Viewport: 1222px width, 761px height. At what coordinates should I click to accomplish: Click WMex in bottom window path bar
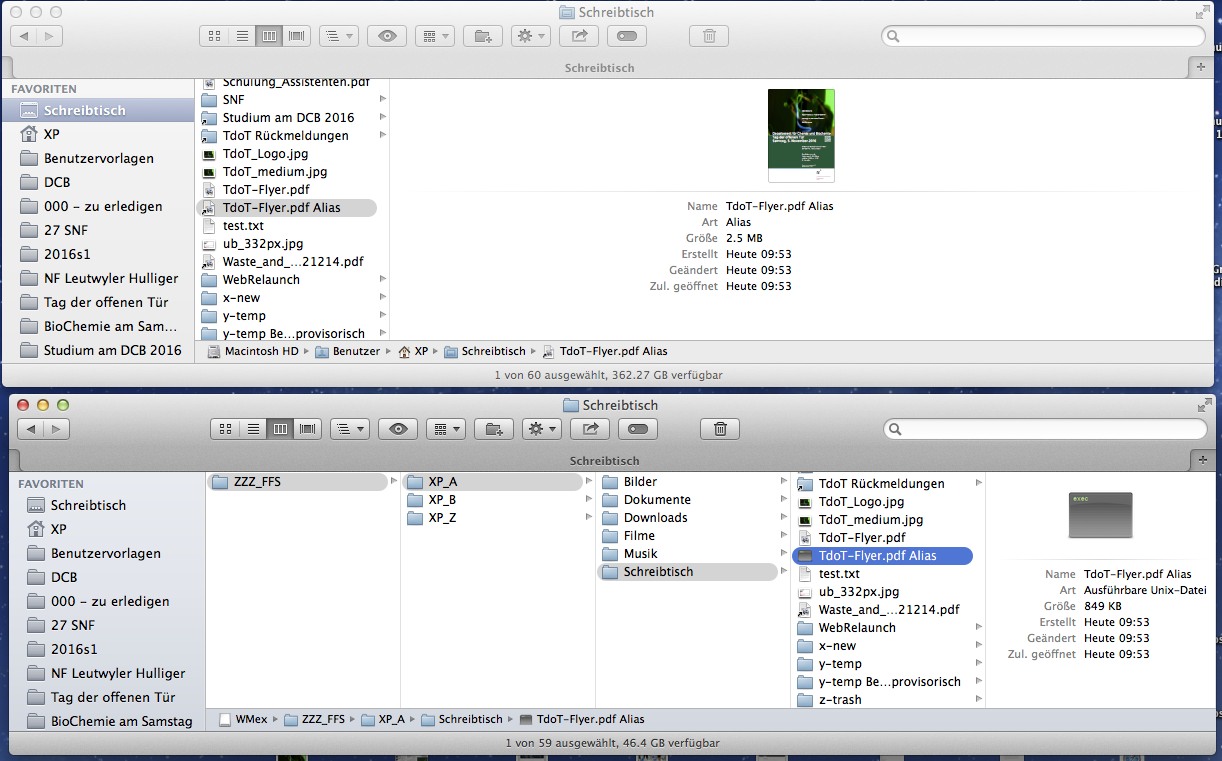242,719
